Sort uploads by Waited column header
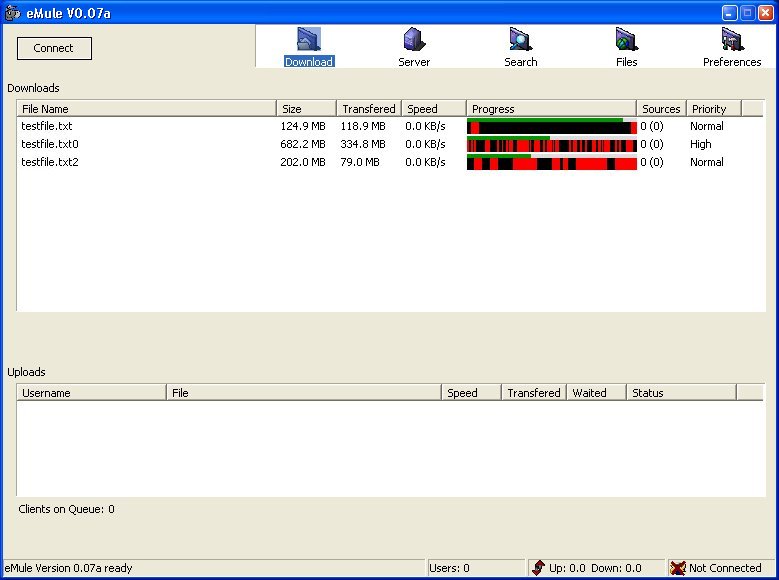 [x=597, y=393]
